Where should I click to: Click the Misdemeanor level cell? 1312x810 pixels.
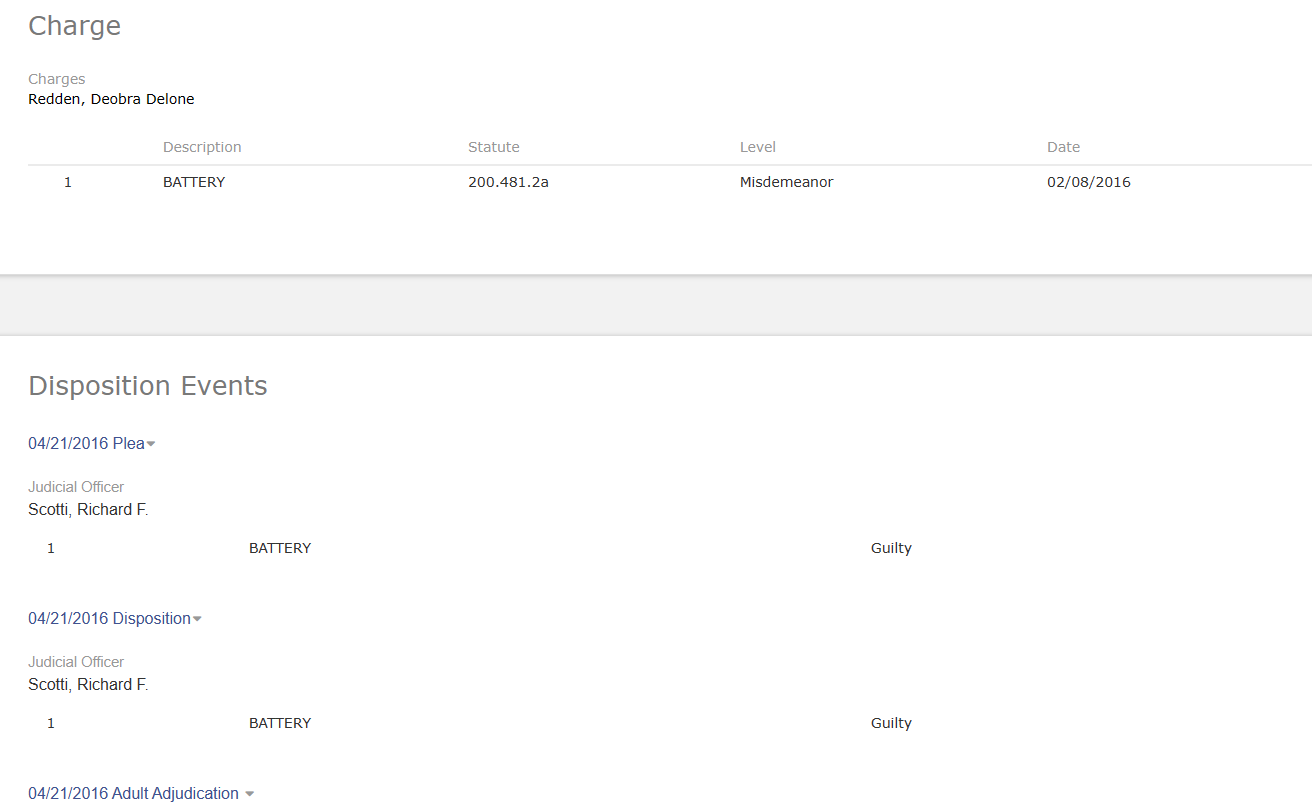point(786,182)
